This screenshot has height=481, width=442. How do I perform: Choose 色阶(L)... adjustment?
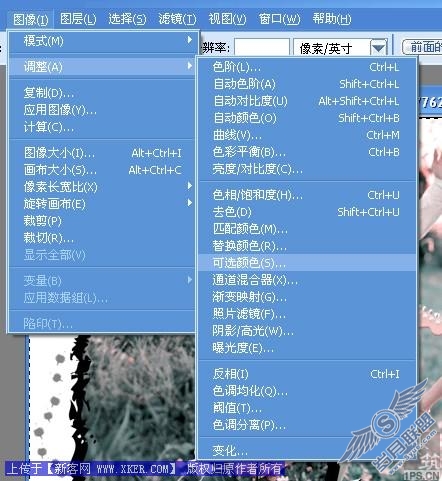coord(307,67)
